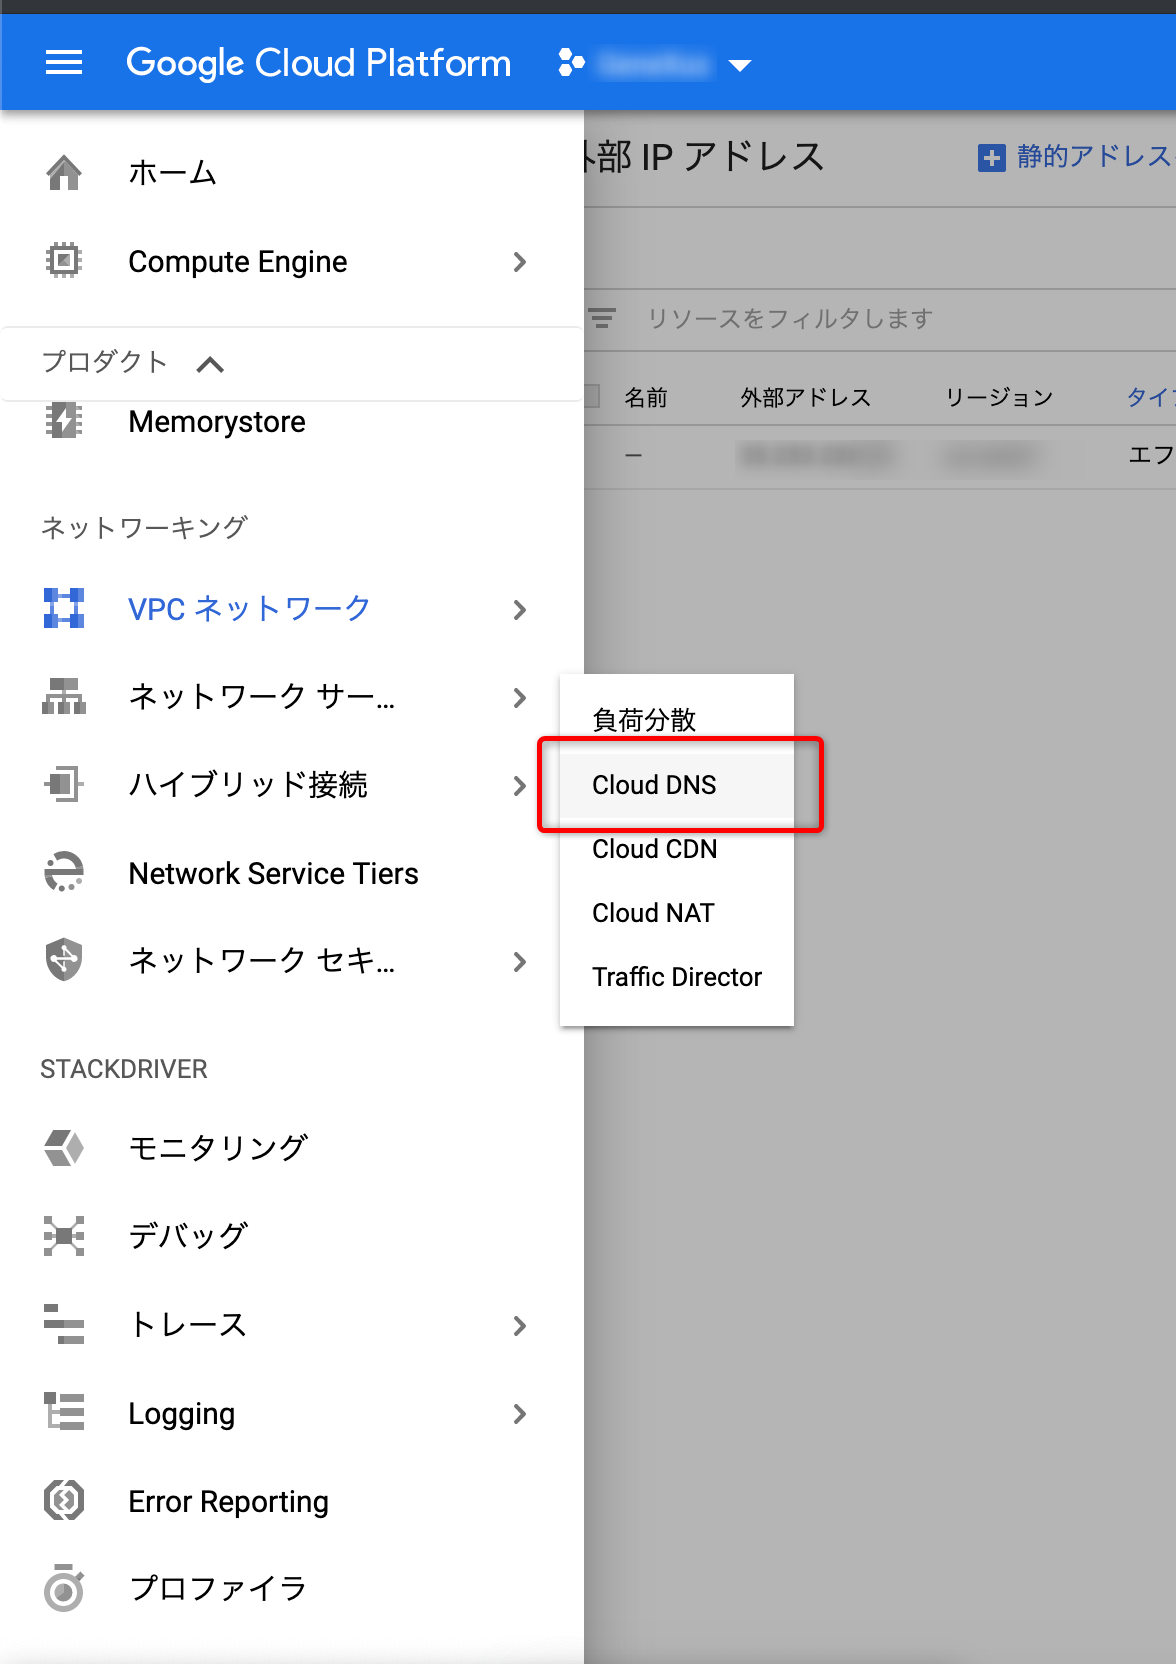
Task: Toggle the select-all checkbox beside 名前
Action: 592,397
